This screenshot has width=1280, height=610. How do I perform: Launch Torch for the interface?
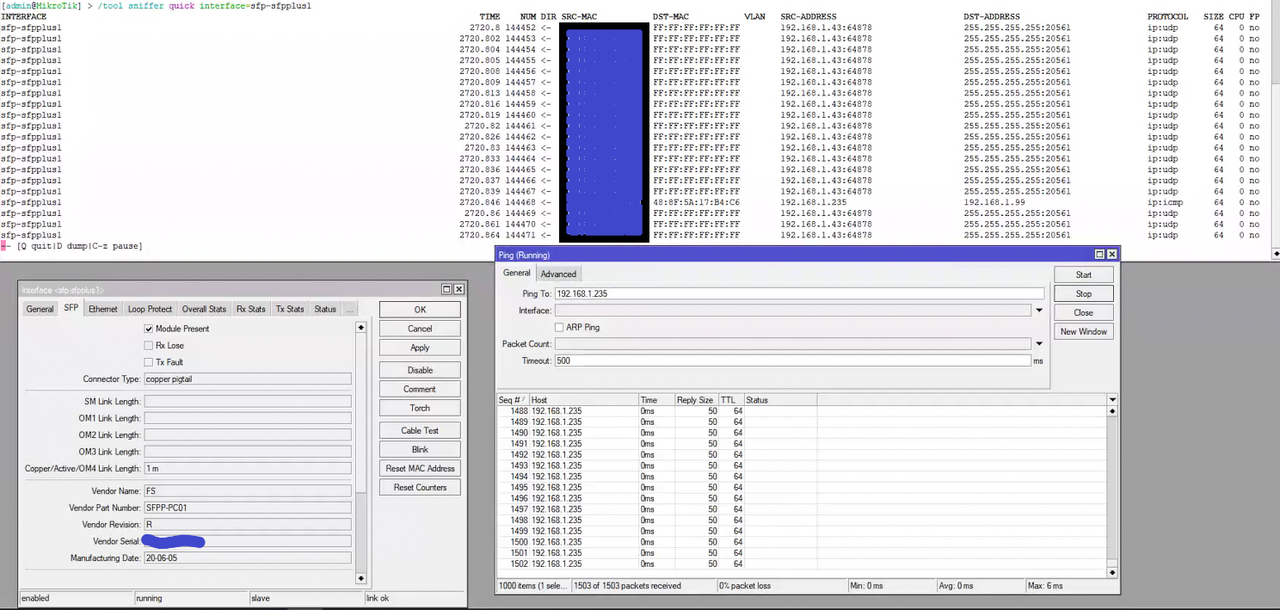(x=420, y=408)
